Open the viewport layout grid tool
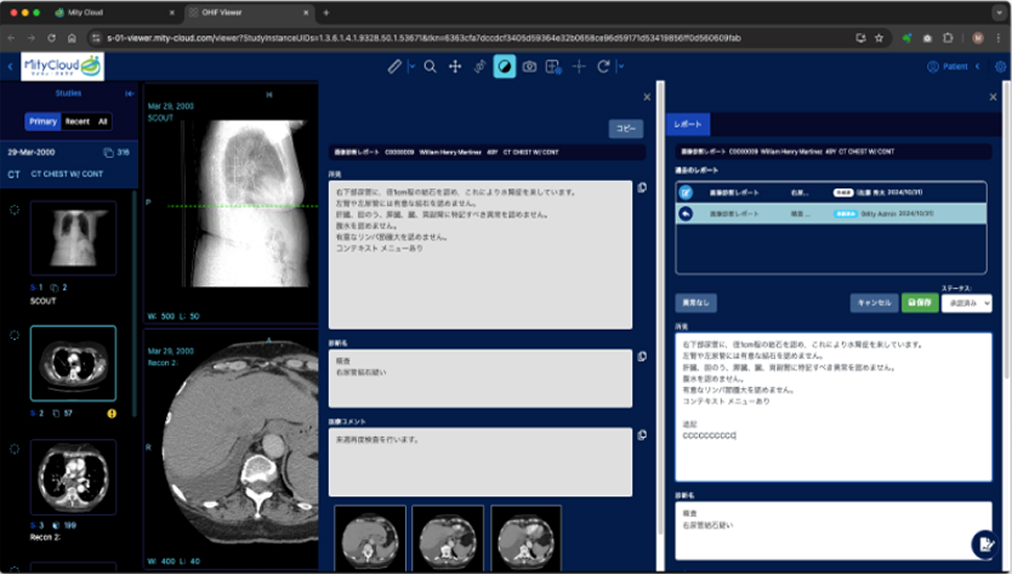 (x=554, y=67)
